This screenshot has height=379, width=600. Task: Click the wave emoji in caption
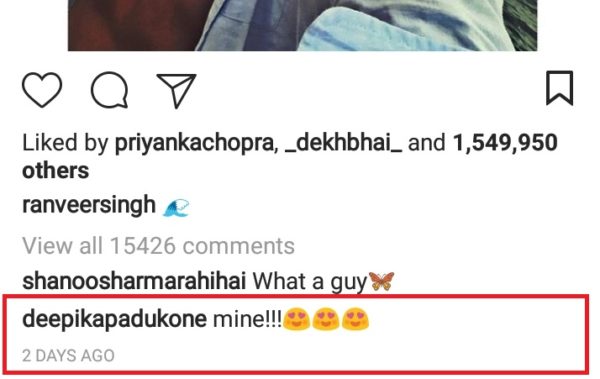tap(176, 208)
